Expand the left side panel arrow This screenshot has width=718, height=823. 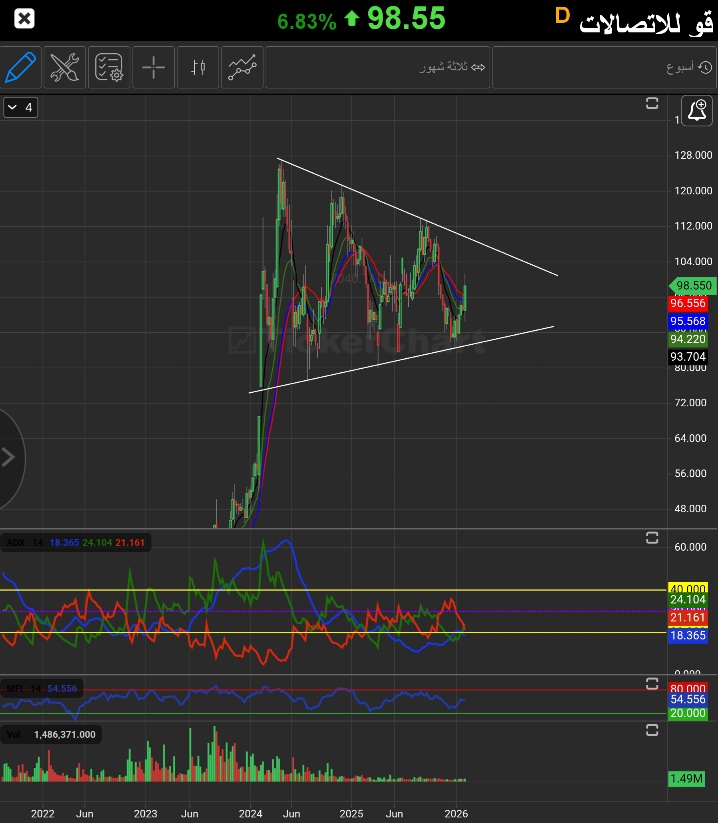tap(10, 458)
